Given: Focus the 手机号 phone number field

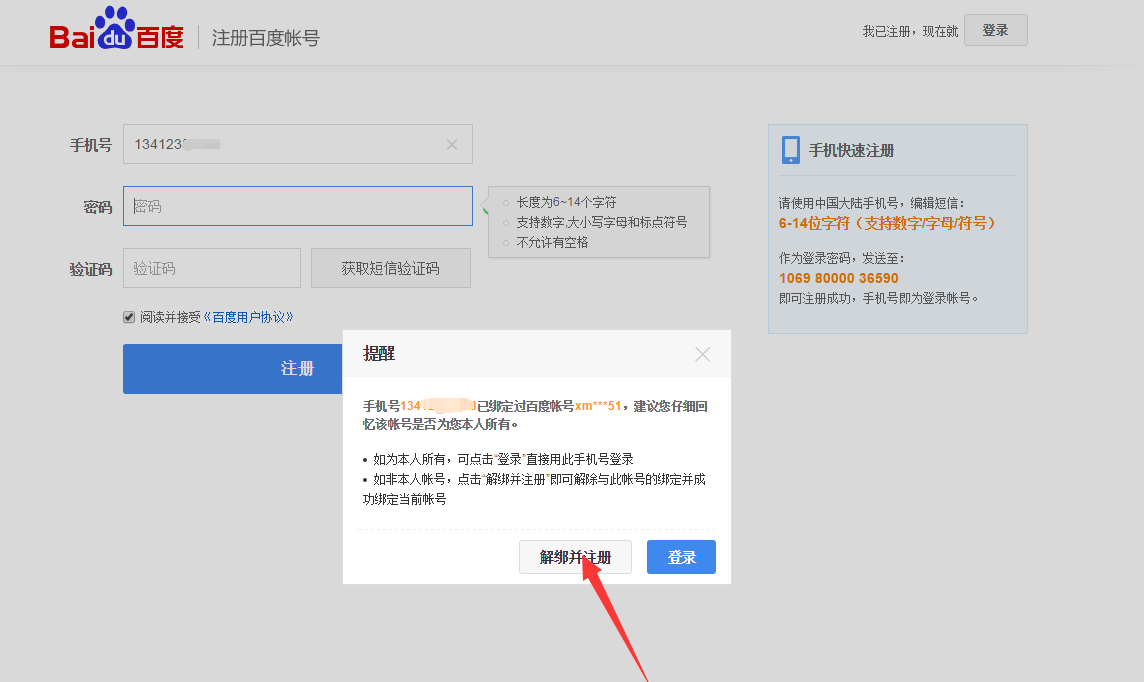Looking at the screenshot, I should (298, 144).
